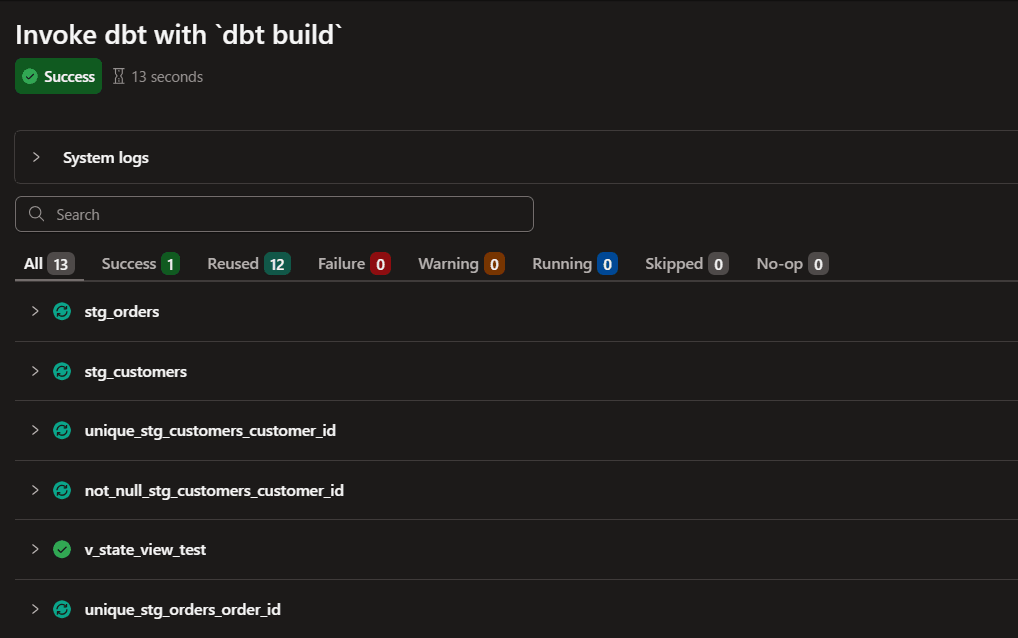
Task: Click the reused icon beside unique_stg_customers_customer_id
Action: point(62,430)
